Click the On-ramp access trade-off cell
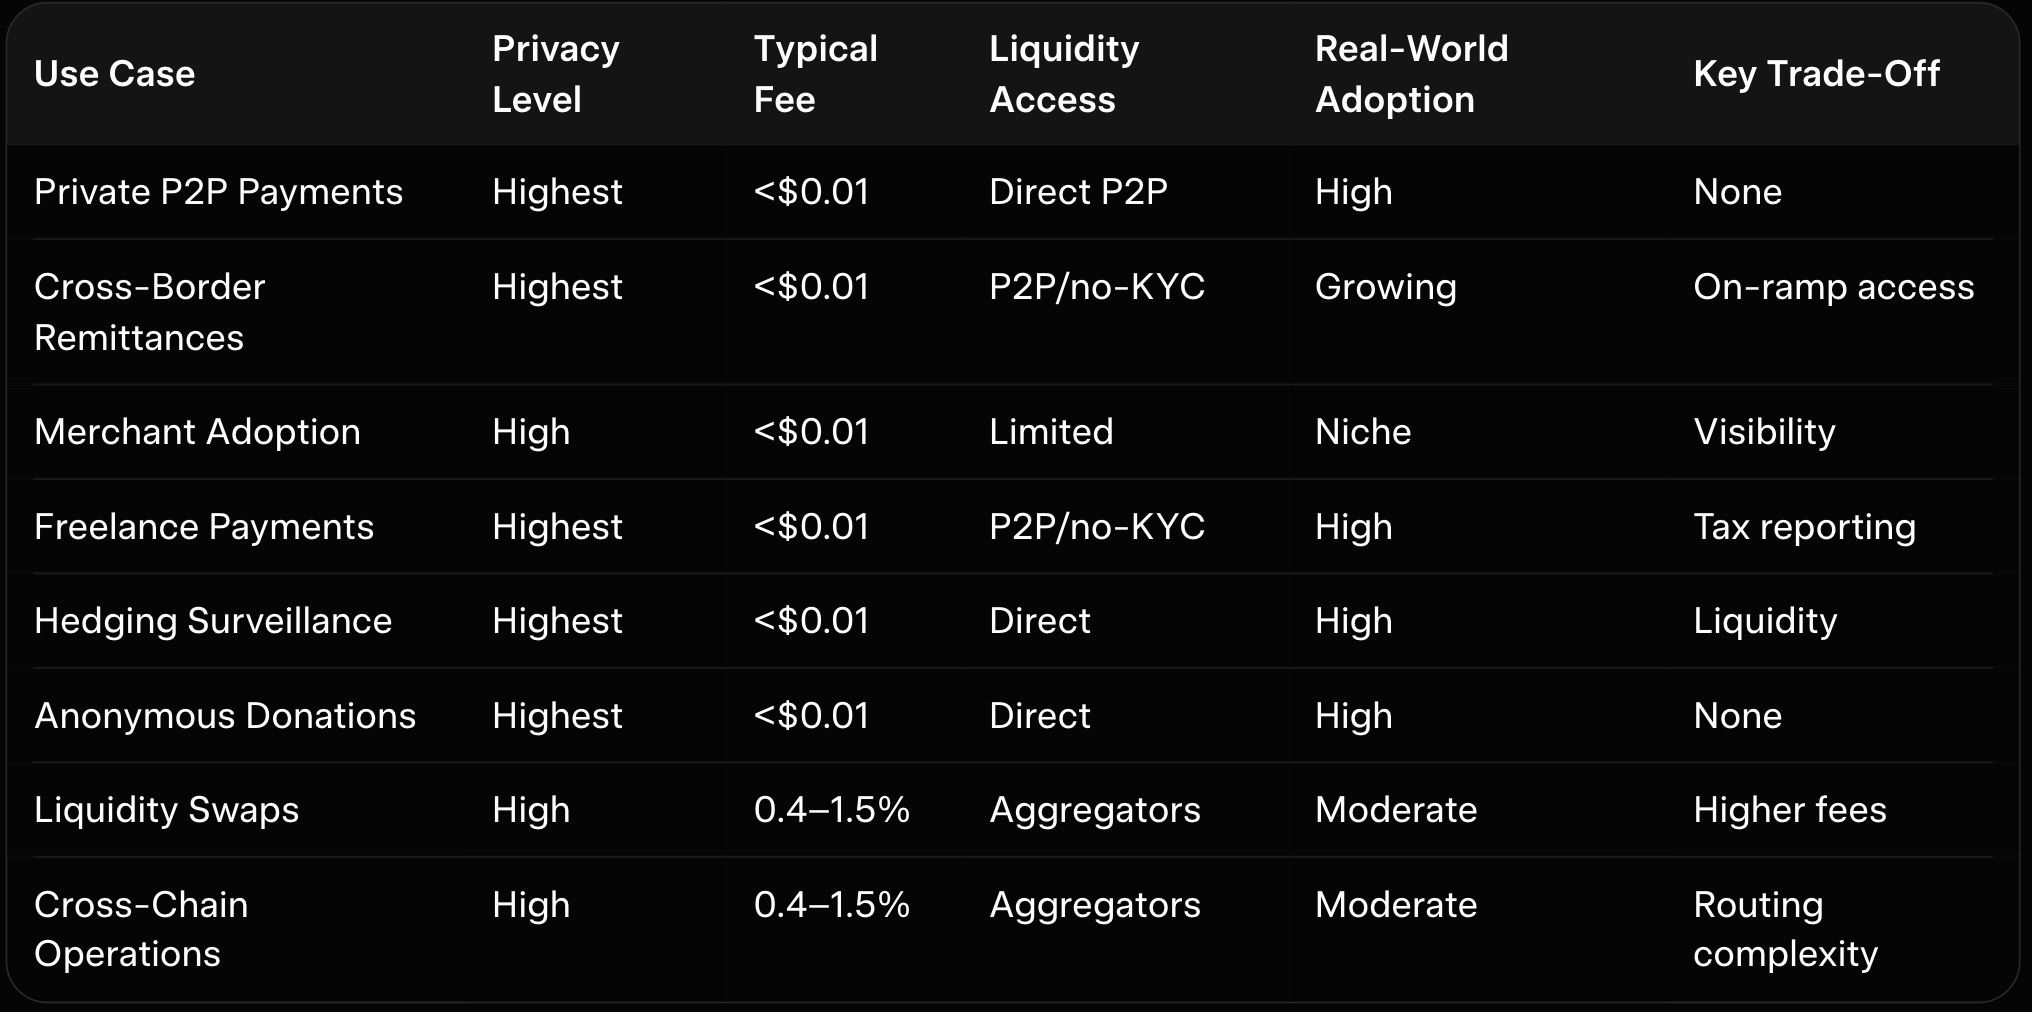The image size is (2032, 1012). coord(1833,287)
